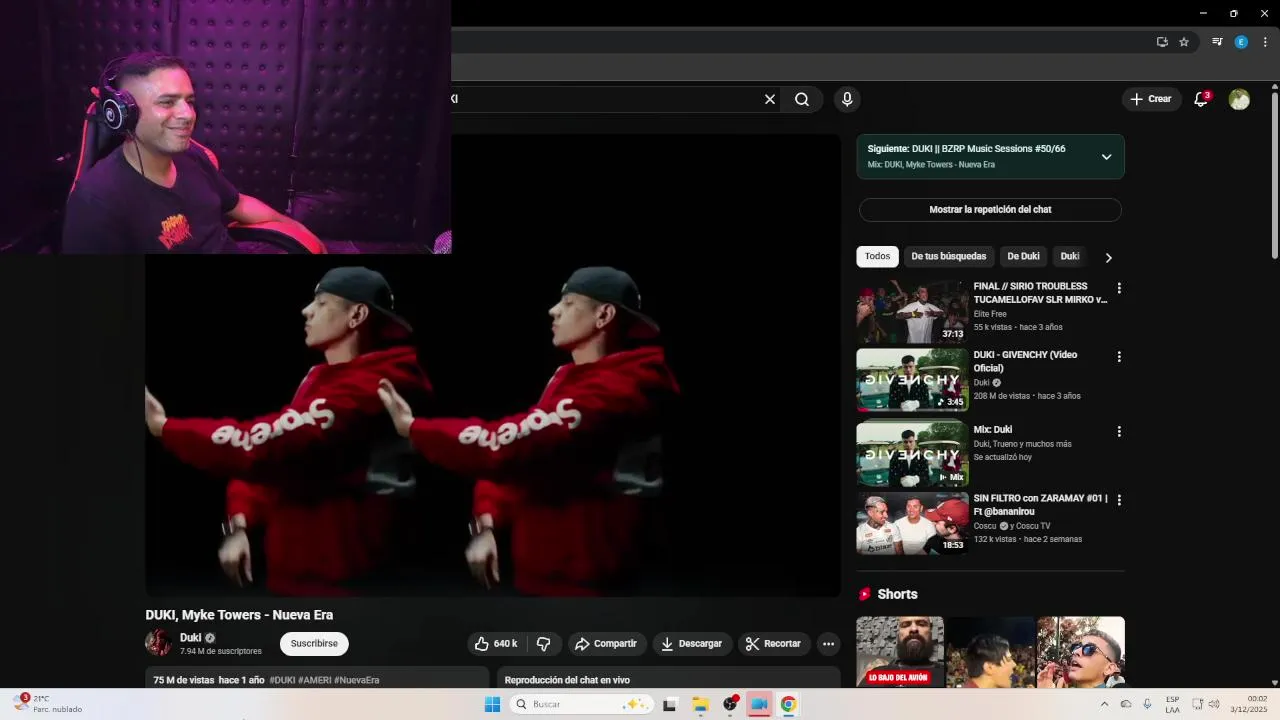Click Mostrar la repetición del chat
The height and width of the screenshot is (720, 1280).
990,210
